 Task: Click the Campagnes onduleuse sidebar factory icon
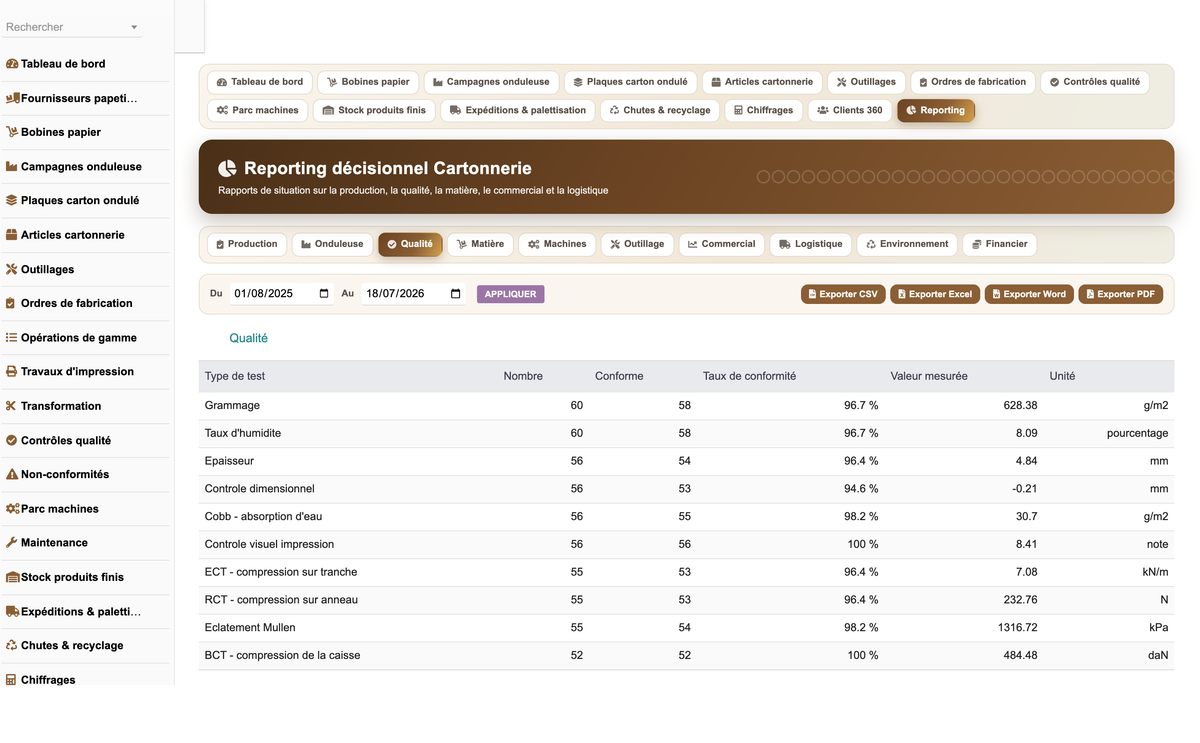12,167
